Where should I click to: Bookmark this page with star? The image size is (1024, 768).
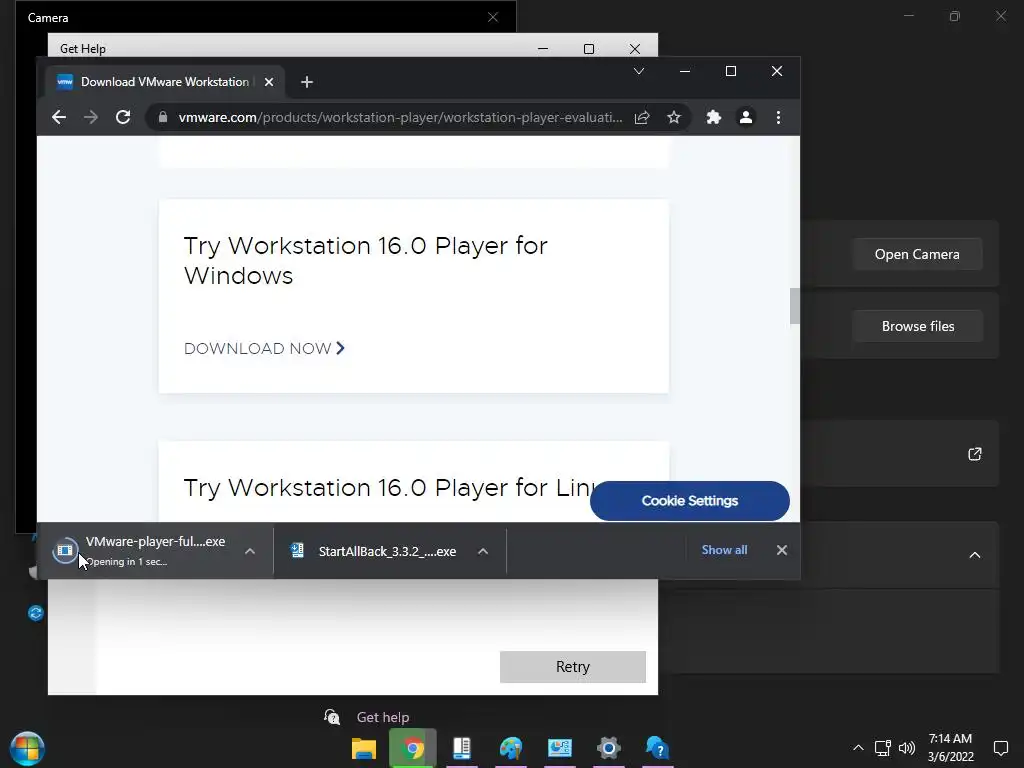click(x=674, y=118)
